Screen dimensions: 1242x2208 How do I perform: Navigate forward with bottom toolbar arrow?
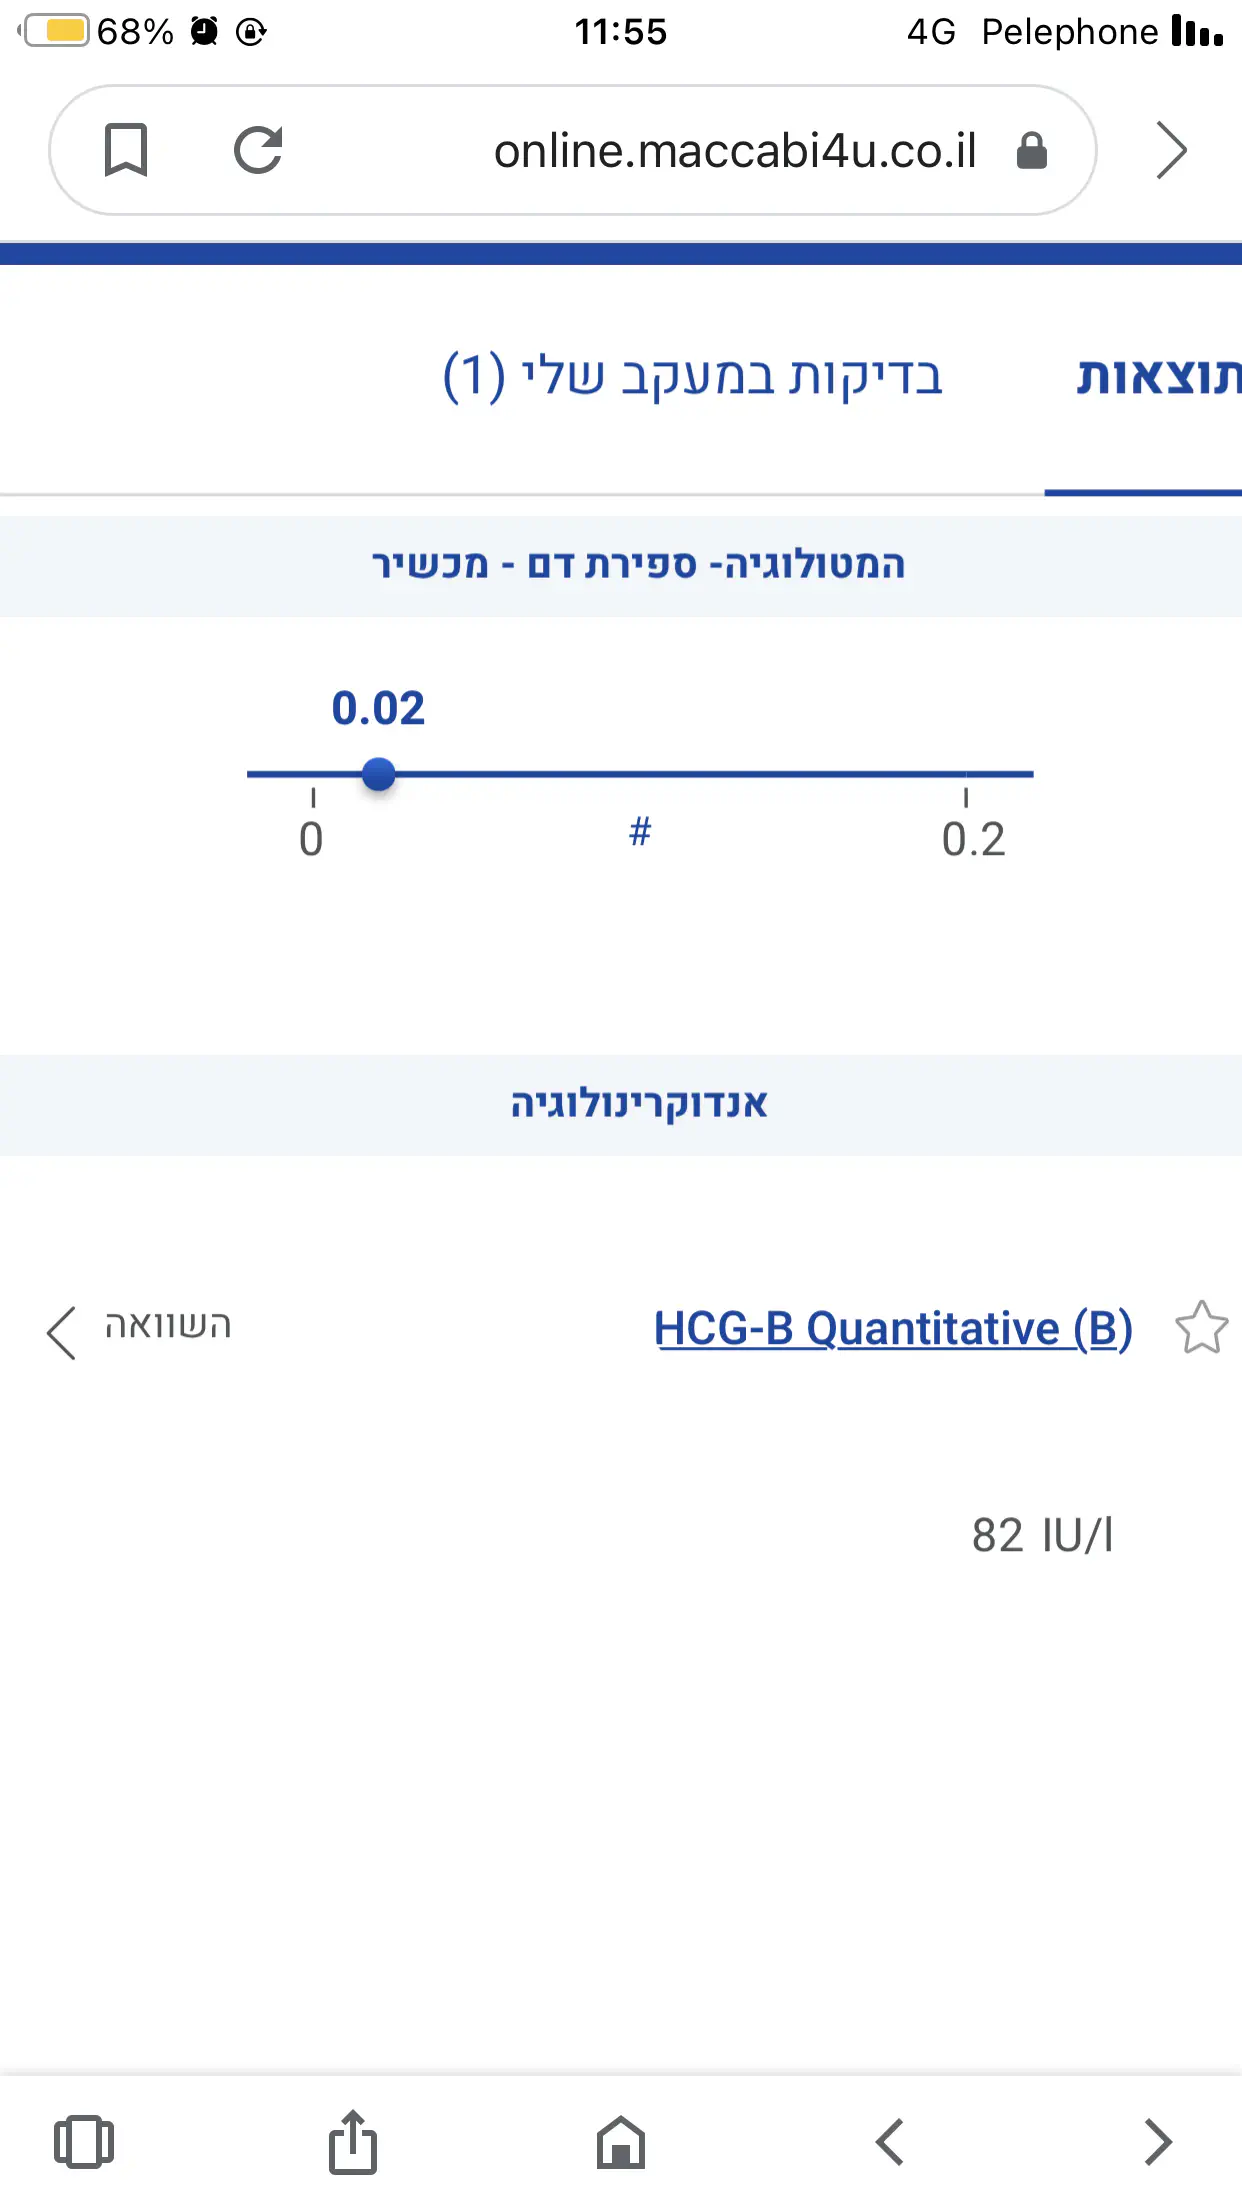click(x=1157, y=2142)
